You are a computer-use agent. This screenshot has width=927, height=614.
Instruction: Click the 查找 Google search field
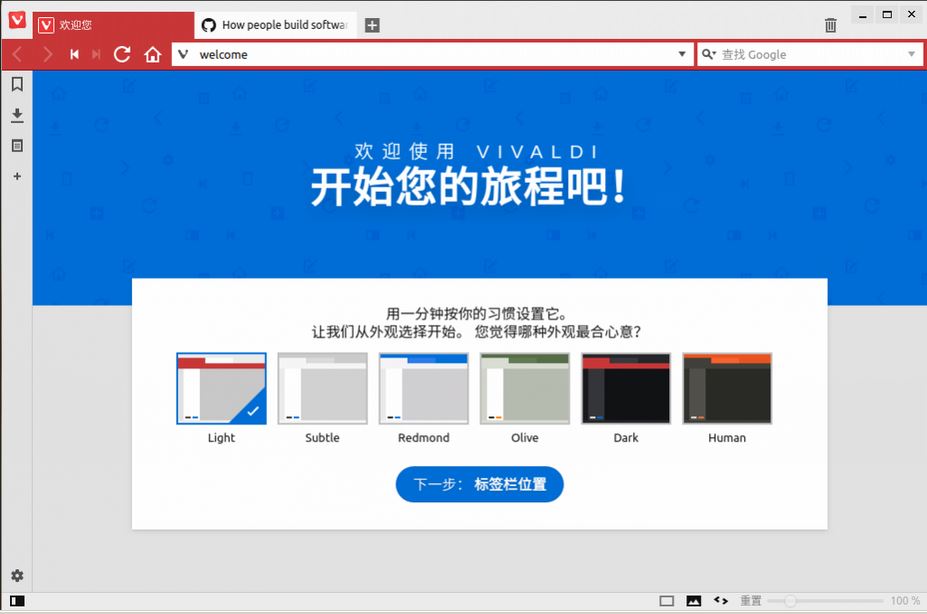(811, 54)
